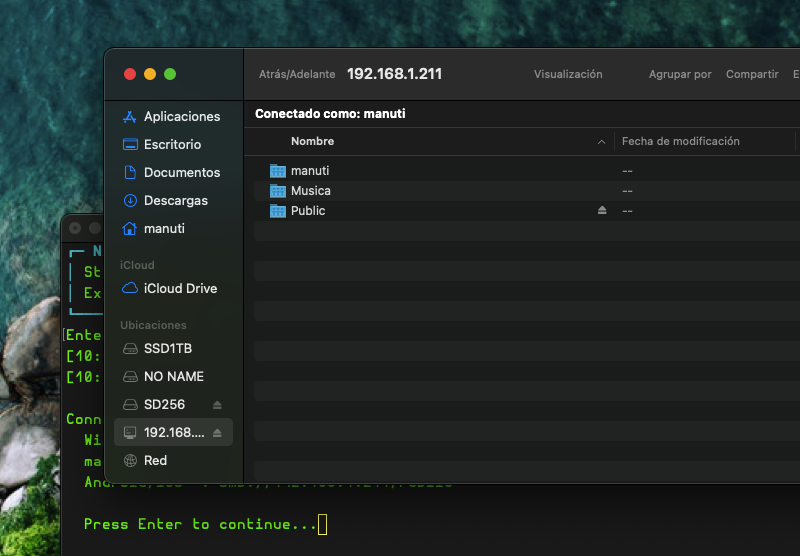This screenshot has width=800, height=556.
Task: Toggle the sort order chevron in the Nombre column
Action: point(602,142)
